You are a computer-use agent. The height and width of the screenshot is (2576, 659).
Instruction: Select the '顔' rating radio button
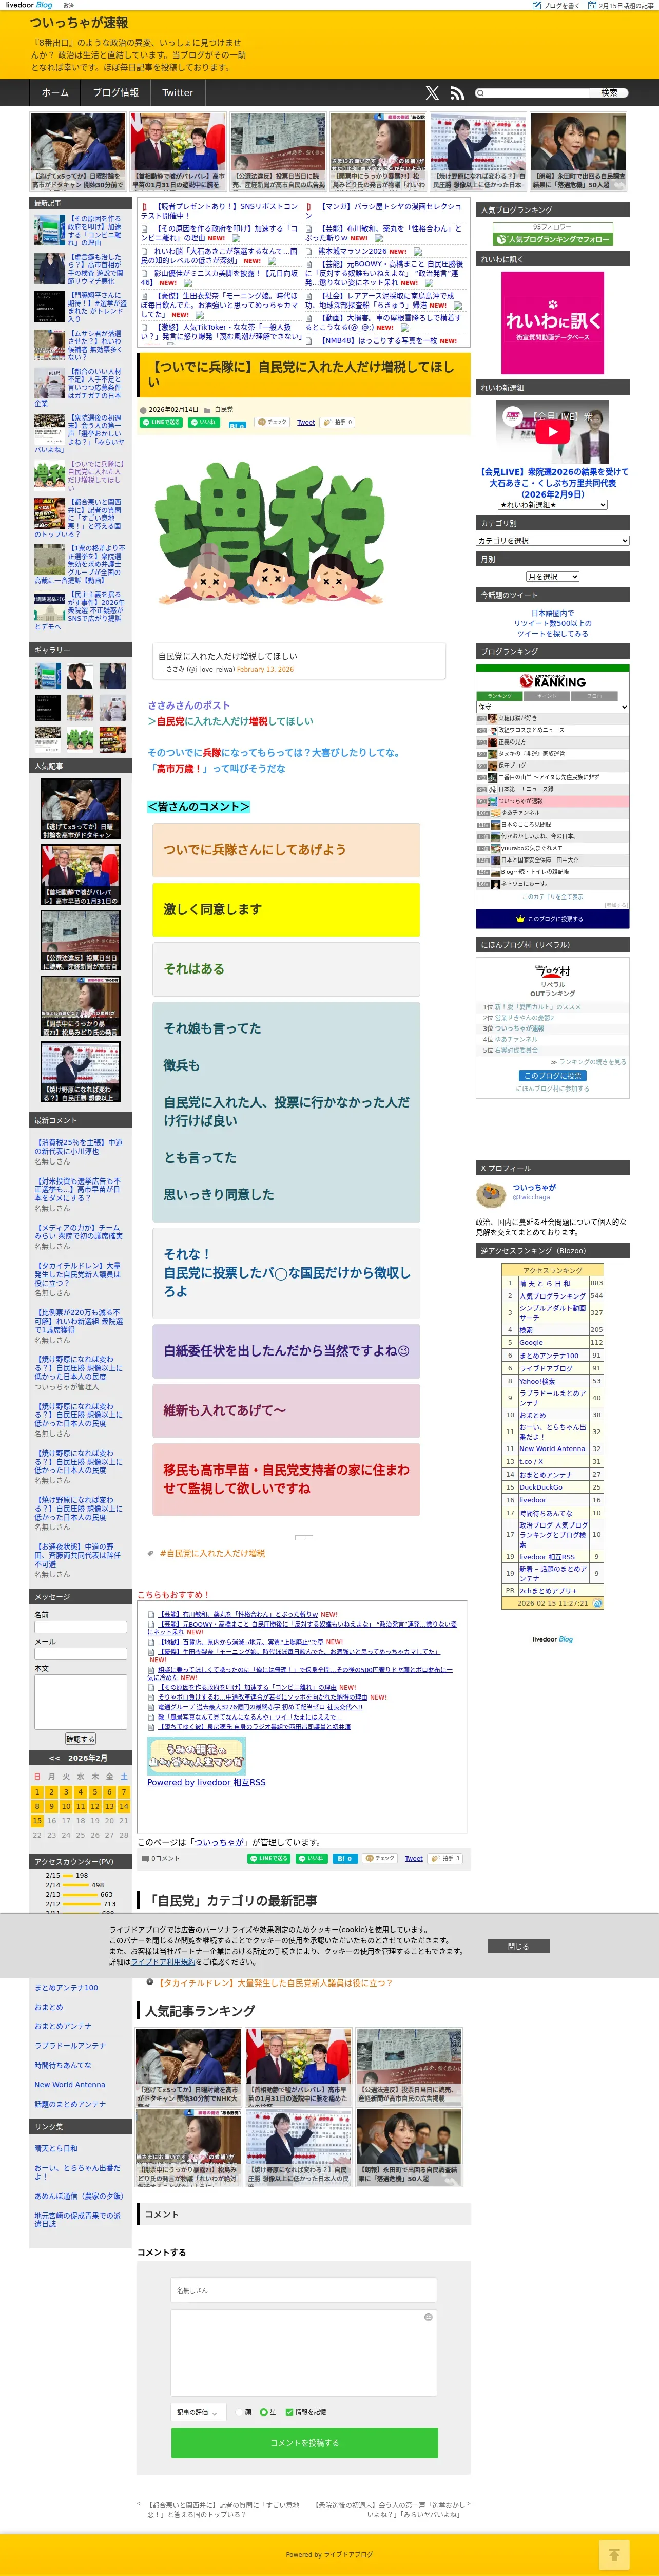click(x=239, y=2412)
